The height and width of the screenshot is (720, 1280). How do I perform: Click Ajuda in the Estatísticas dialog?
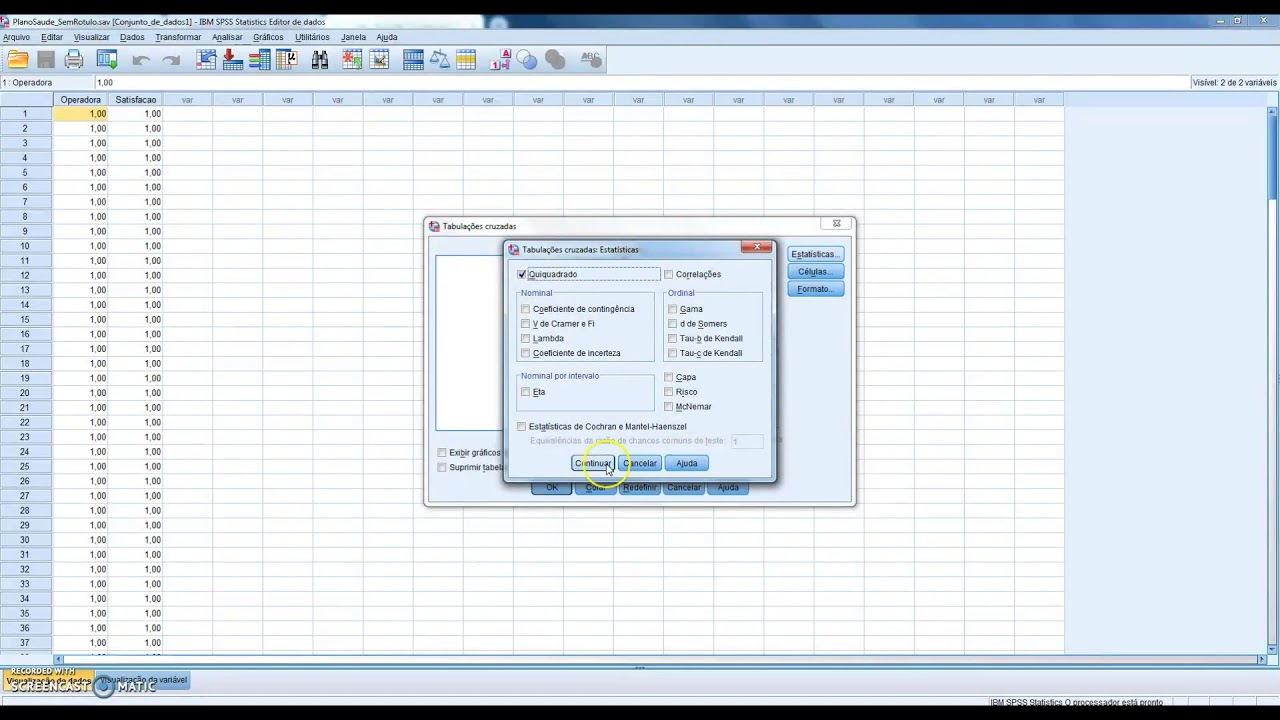(x=687, y=463)
